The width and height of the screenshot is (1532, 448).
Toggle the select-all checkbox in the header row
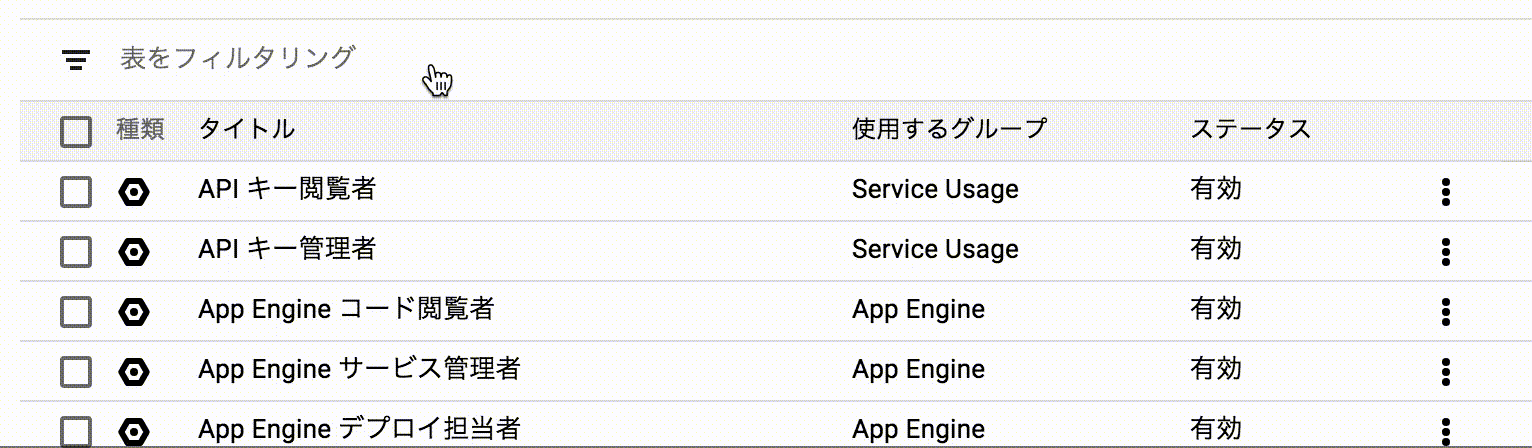click(76, 131)
